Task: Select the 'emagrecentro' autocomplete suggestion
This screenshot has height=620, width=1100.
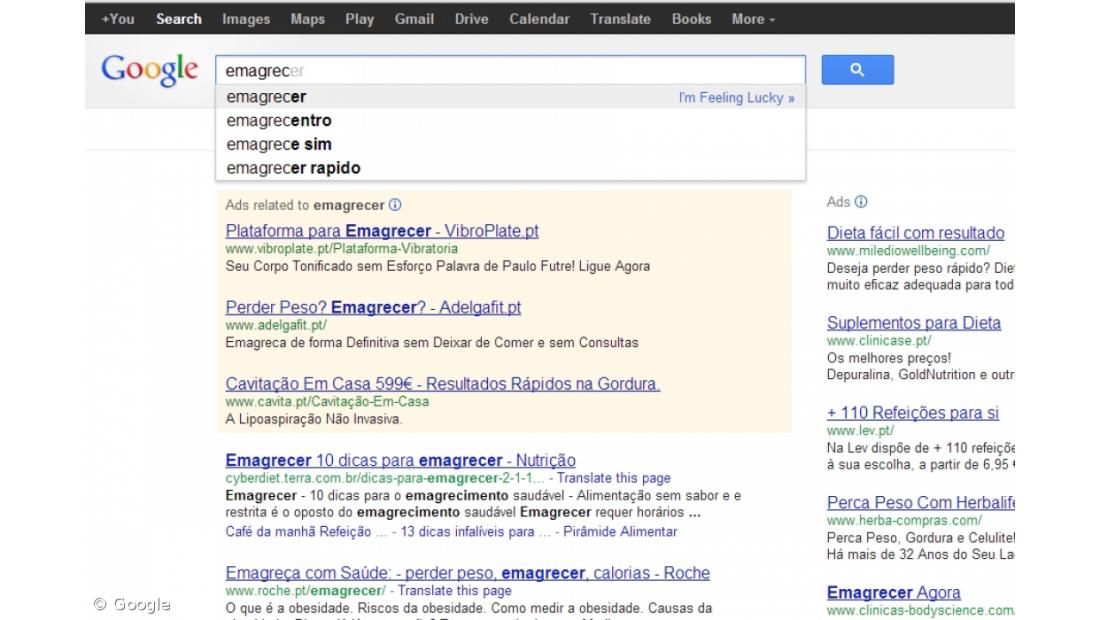Action: 279,120
